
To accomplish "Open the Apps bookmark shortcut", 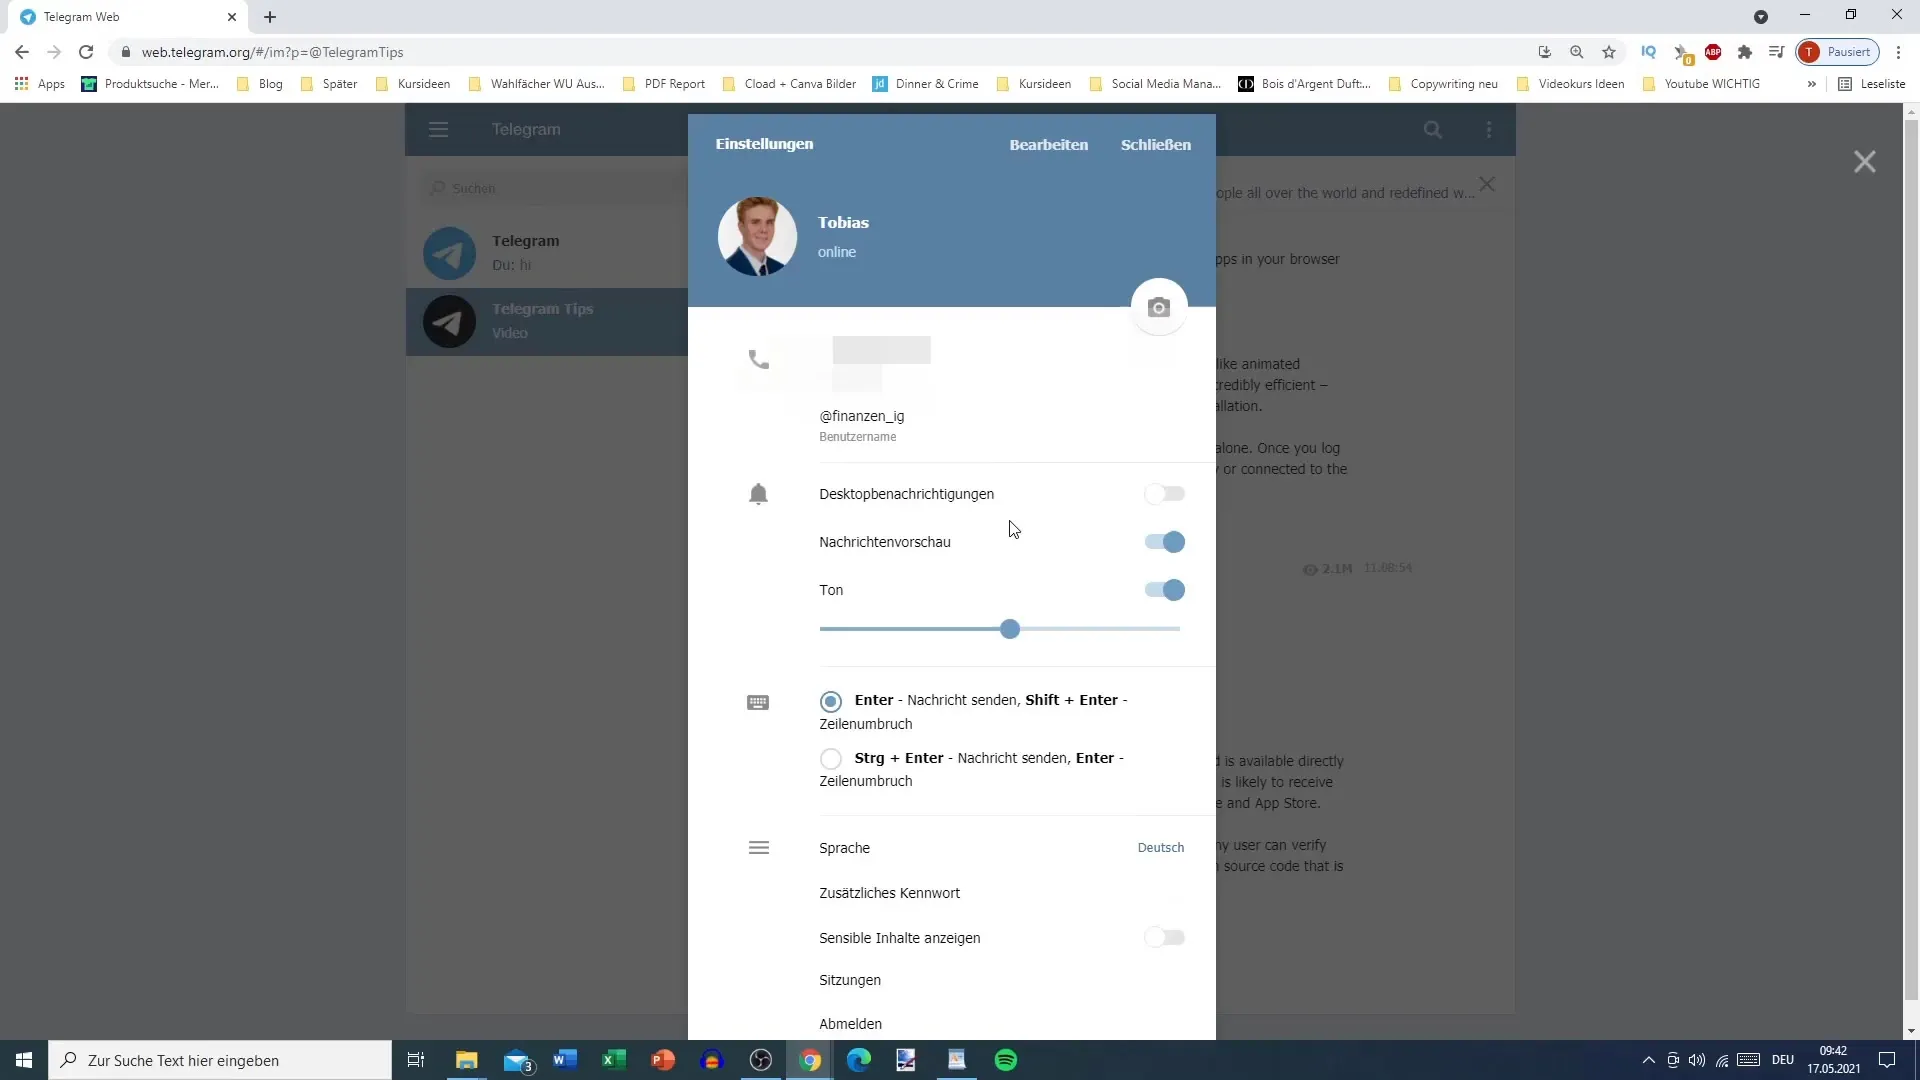I will point(40,84).
